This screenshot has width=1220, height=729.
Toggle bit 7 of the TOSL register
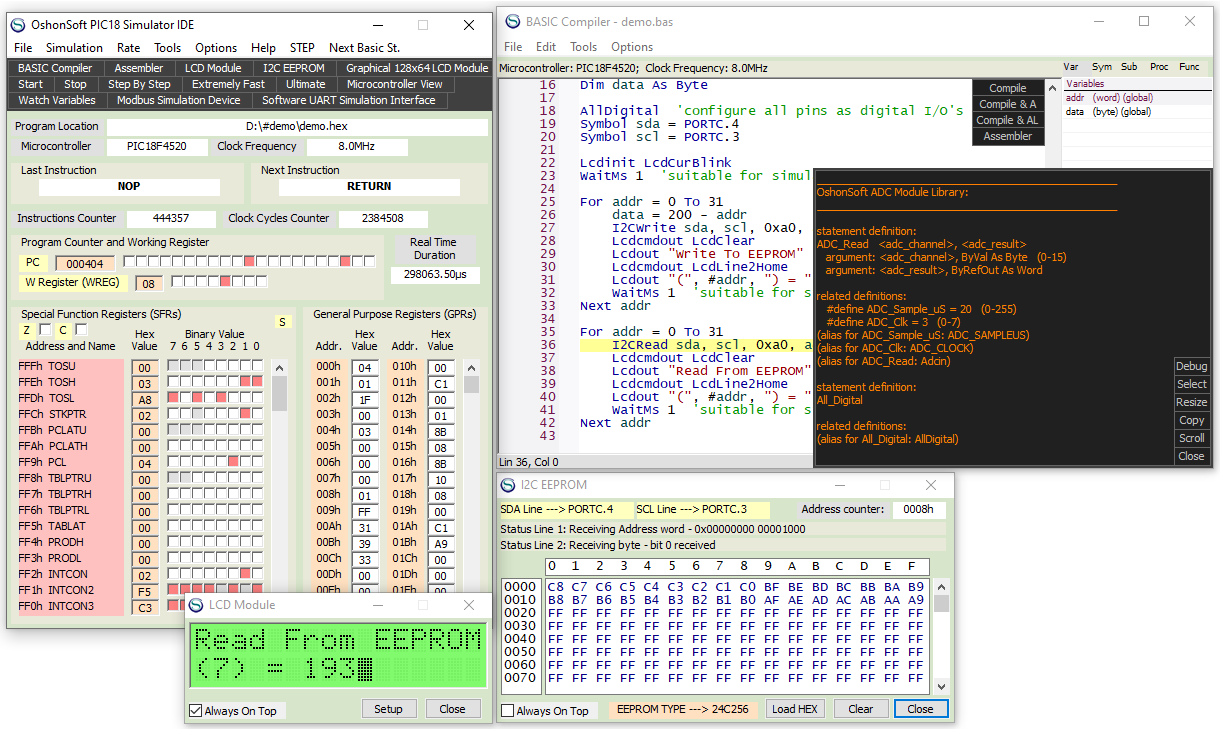173,398
